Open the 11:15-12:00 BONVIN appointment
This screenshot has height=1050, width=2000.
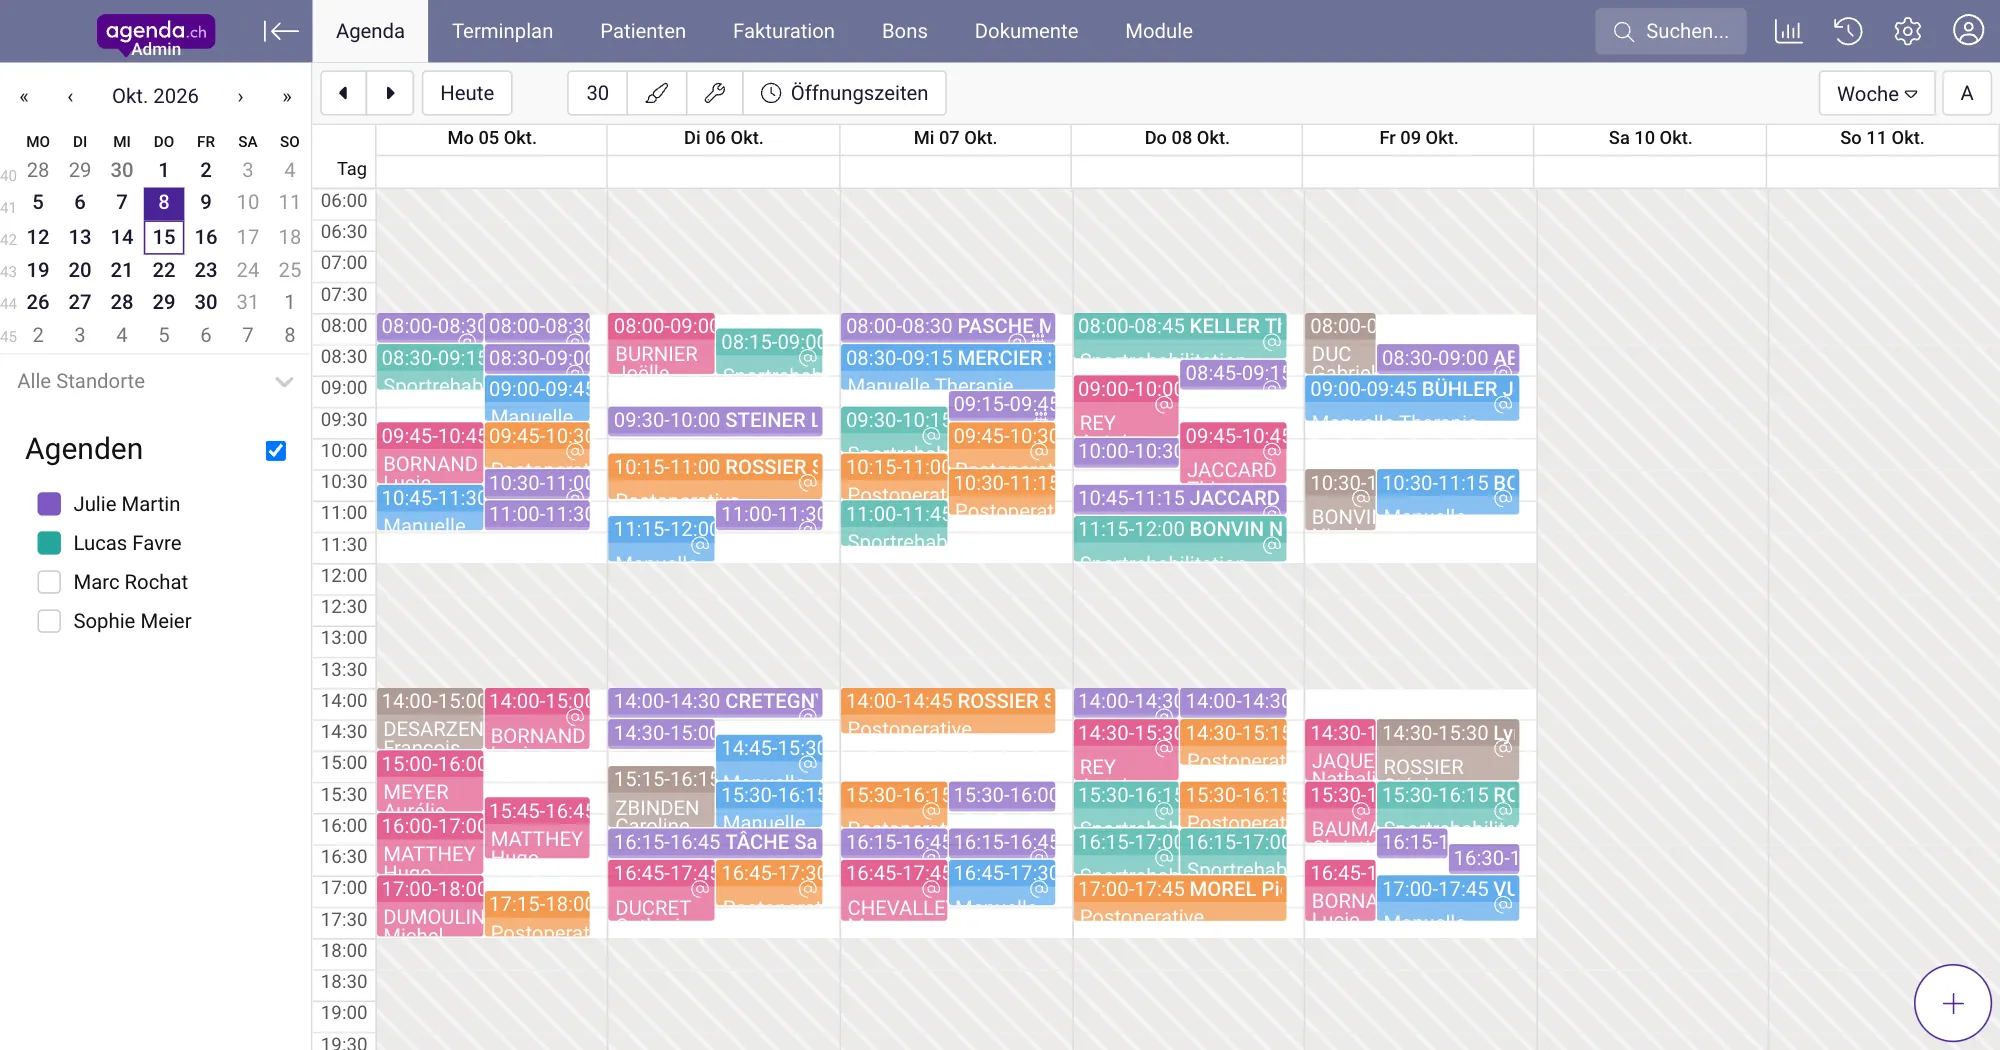1181,538
